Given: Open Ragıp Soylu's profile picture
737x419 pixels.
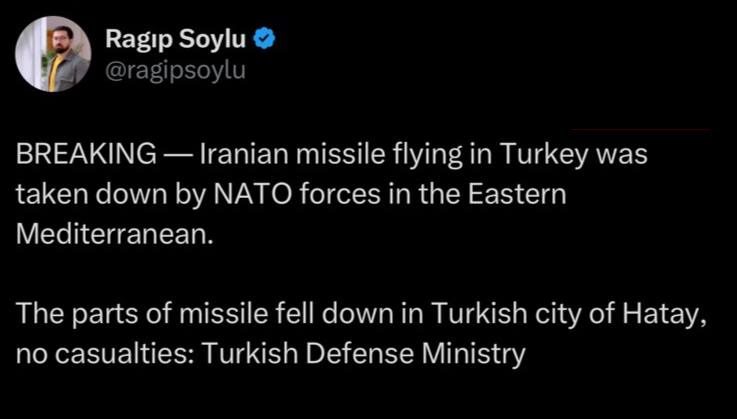Looking at the screenshot, I should (55, 55).
